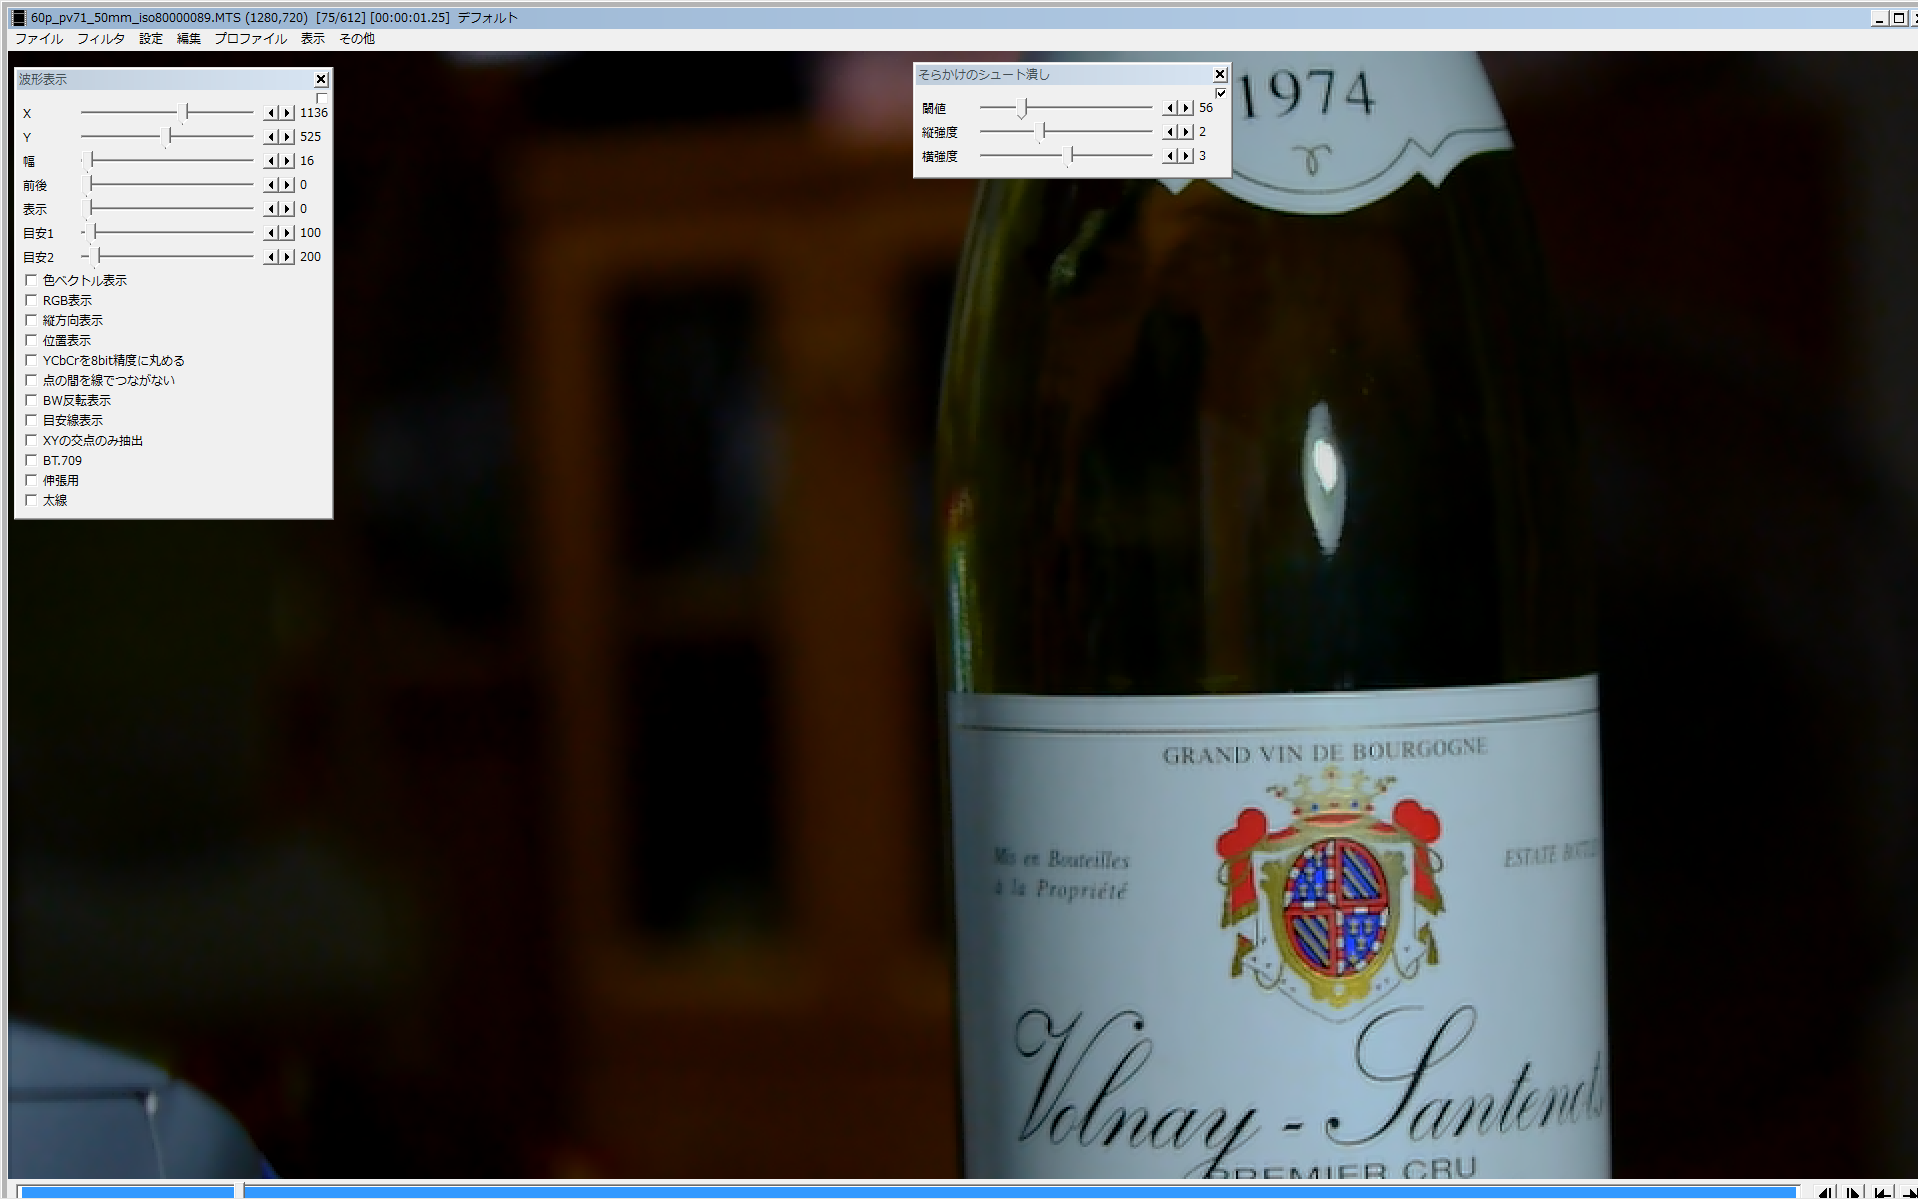Click the Y value increase arrow
Screen dimensions: 1918x1200
[287, 137]
